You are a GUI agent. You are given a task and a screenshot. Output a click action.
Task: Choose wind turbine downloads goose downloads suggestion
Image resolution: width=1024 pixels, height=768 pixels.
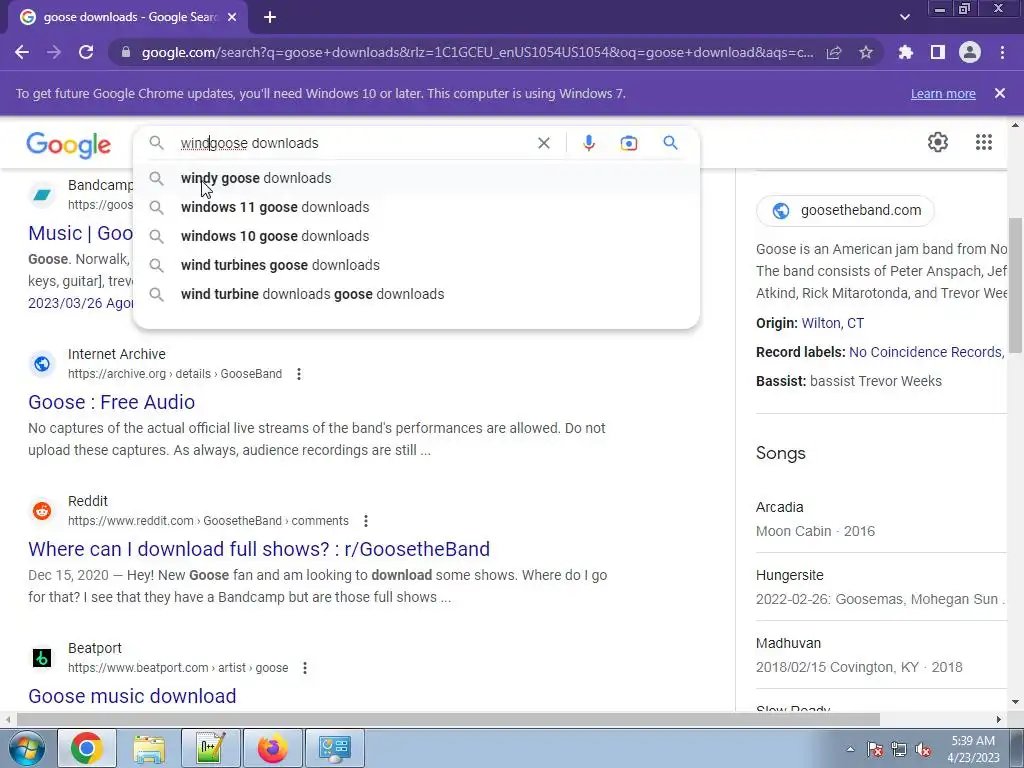coord(416,294)
